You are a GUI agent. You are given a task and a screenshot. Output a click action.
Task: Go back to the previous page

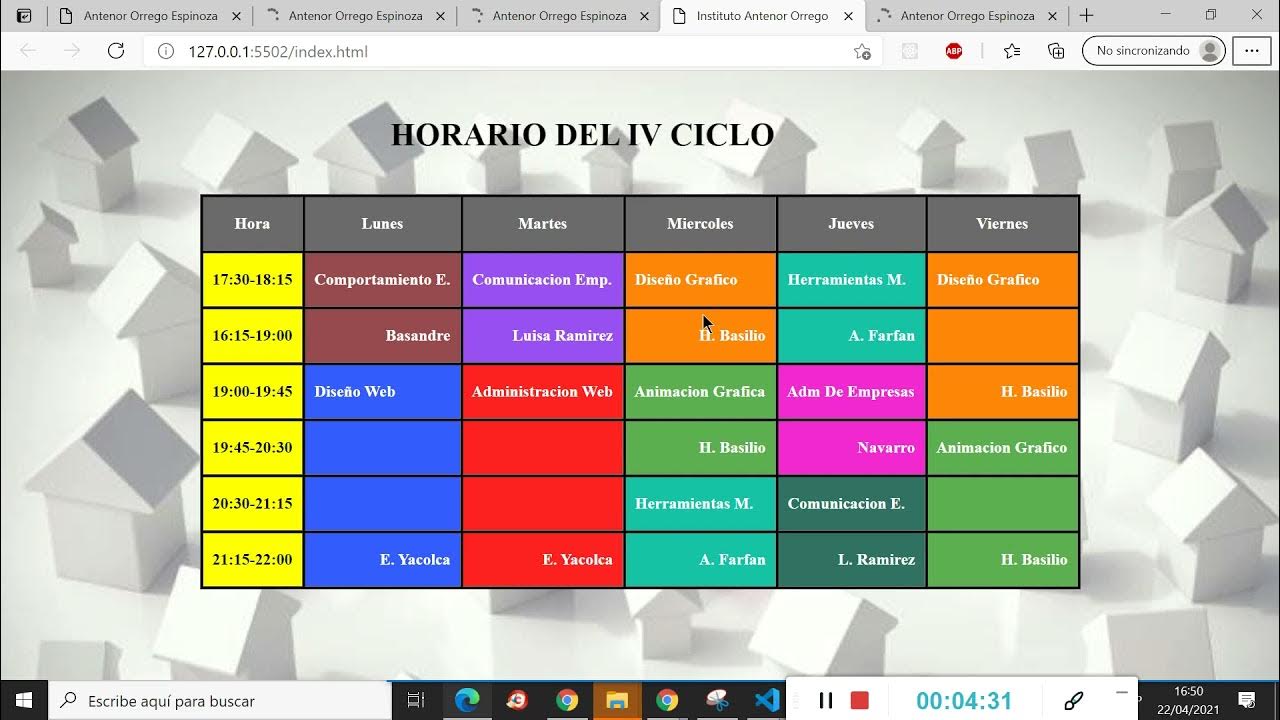point(28,51)
